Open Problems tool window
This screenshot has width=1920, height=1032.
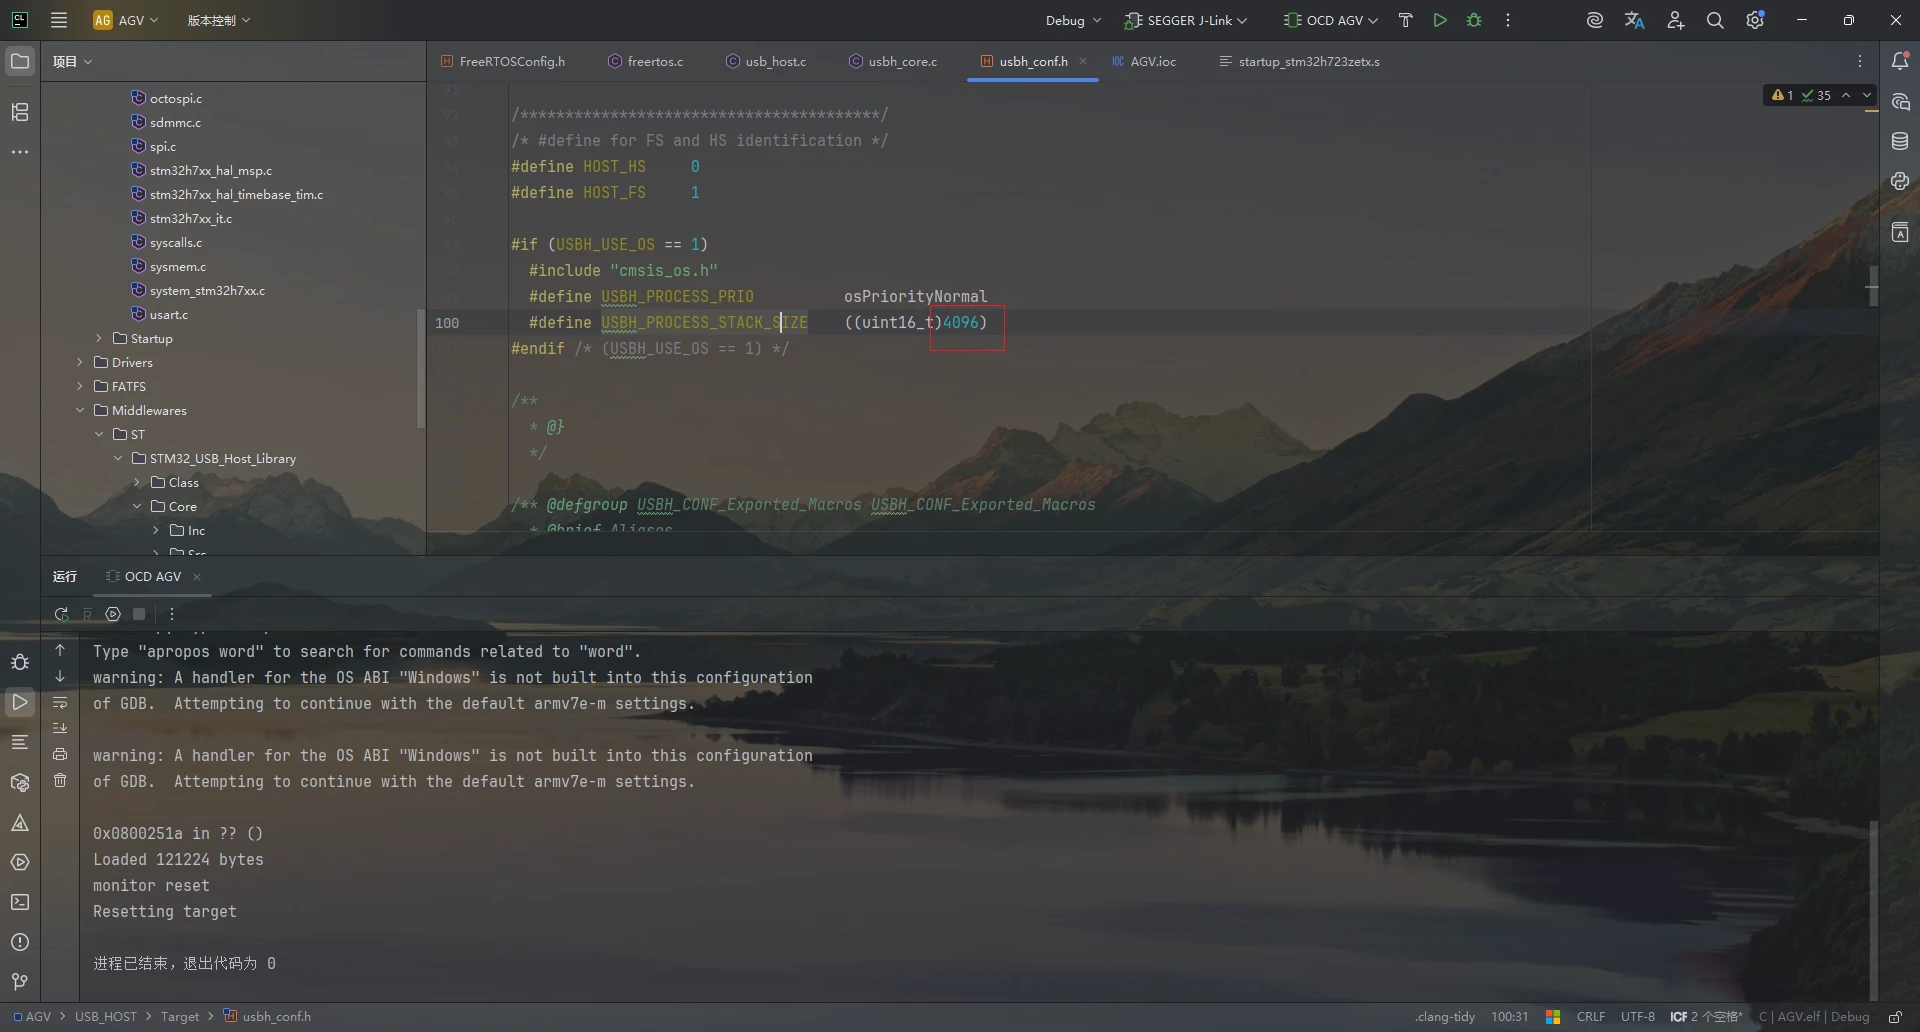20,942
